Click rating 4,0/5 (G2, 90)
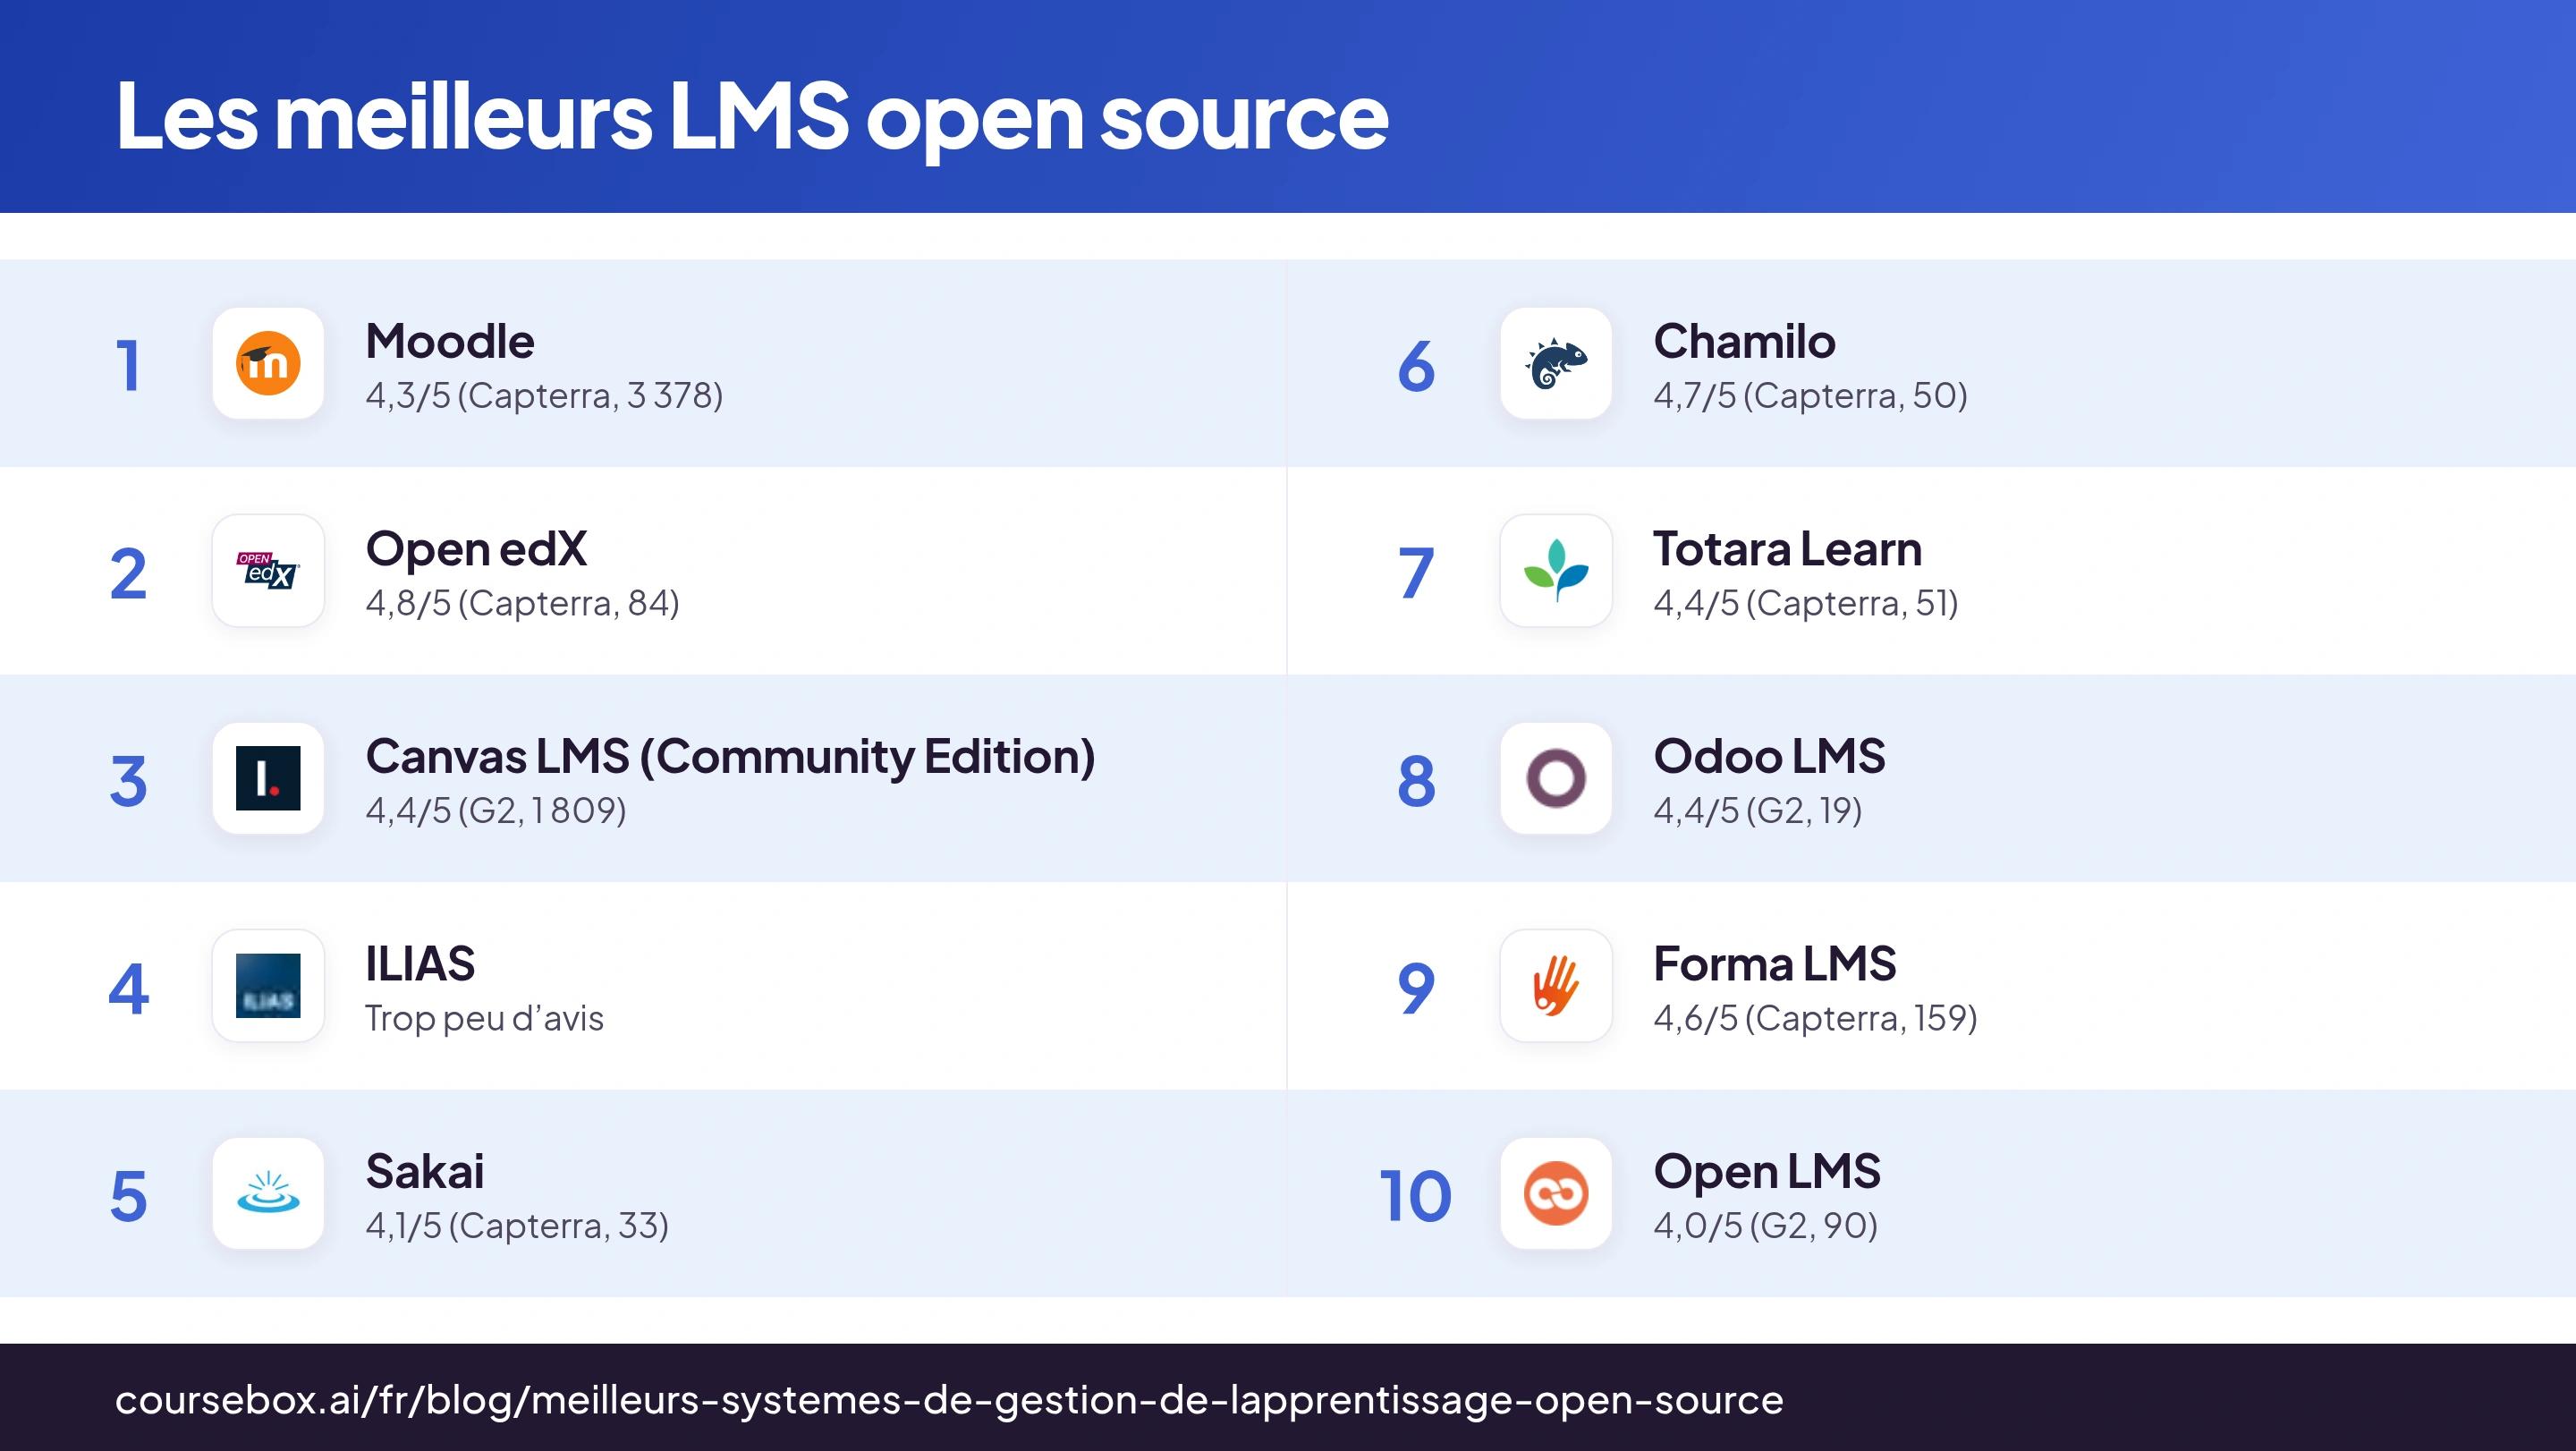 point(1766,1226)
